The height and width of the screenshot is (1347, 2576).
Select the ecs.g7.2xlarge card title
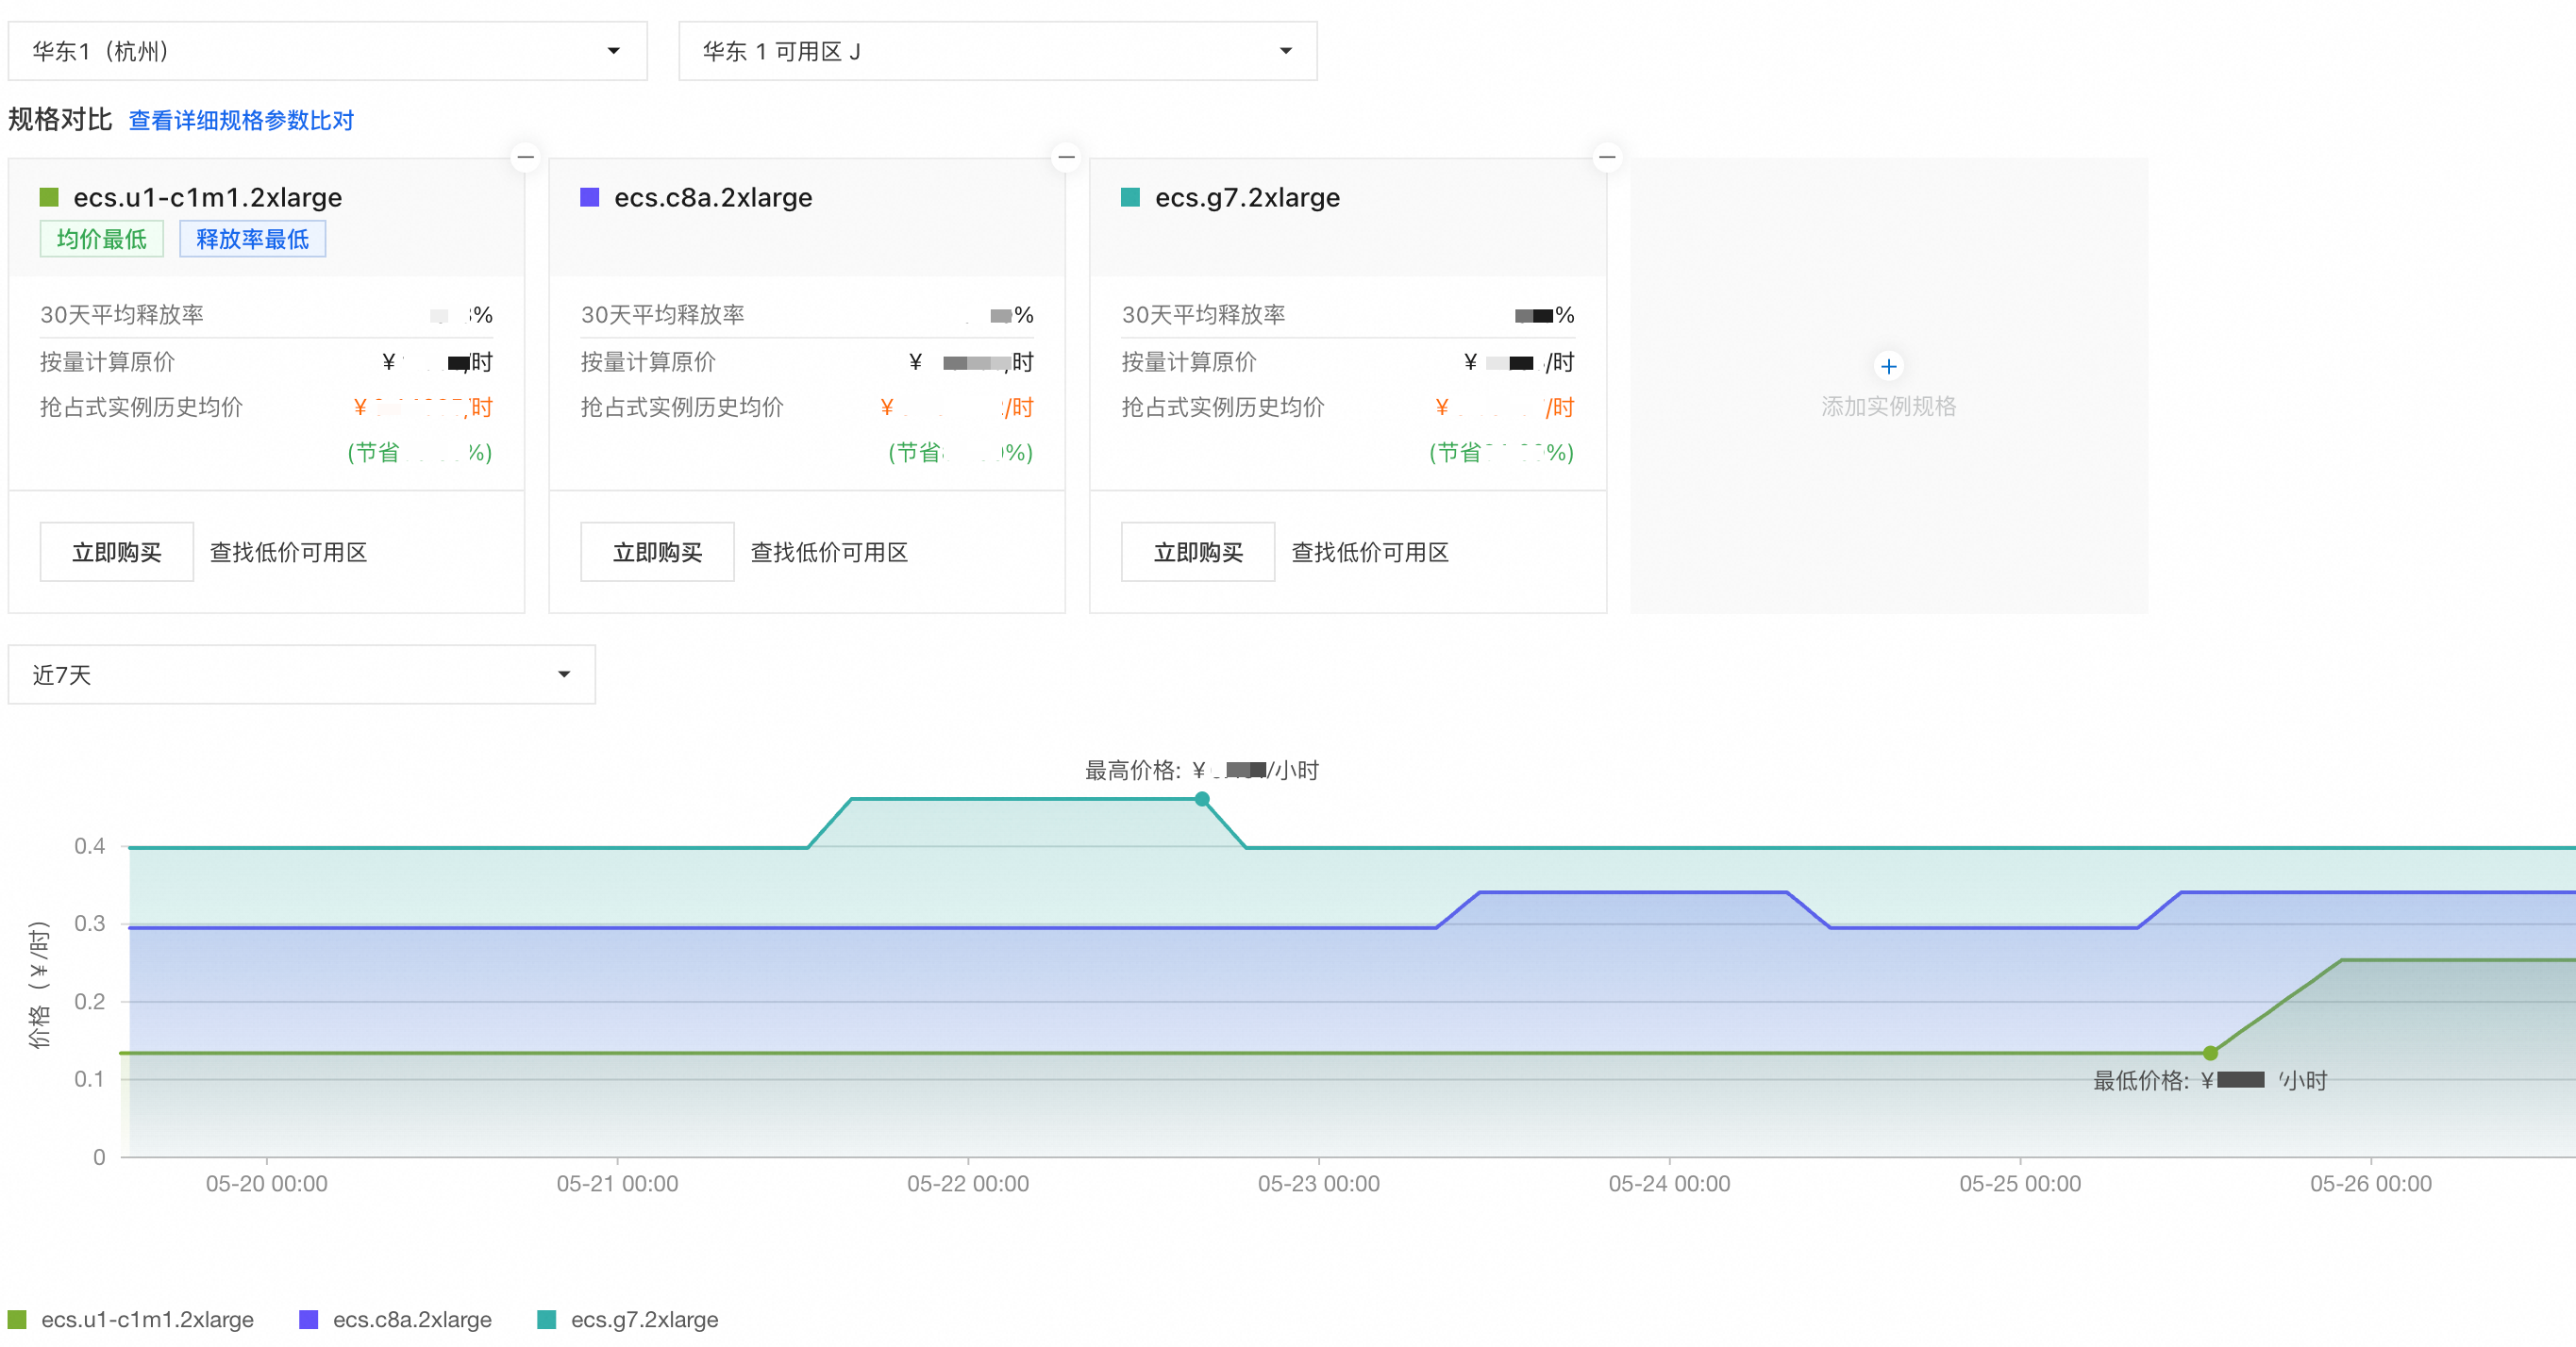(1247, 197)
